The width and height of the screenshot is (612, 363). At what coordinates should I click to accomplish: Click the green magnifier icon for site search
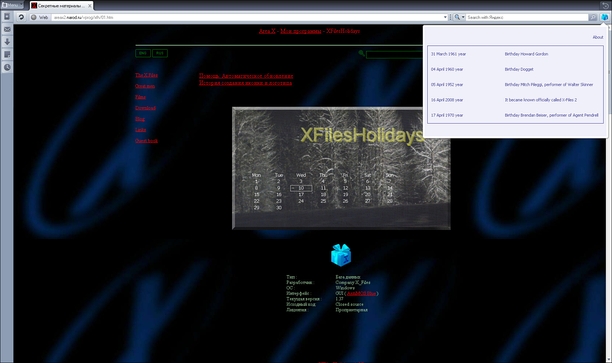click(361, 53)
